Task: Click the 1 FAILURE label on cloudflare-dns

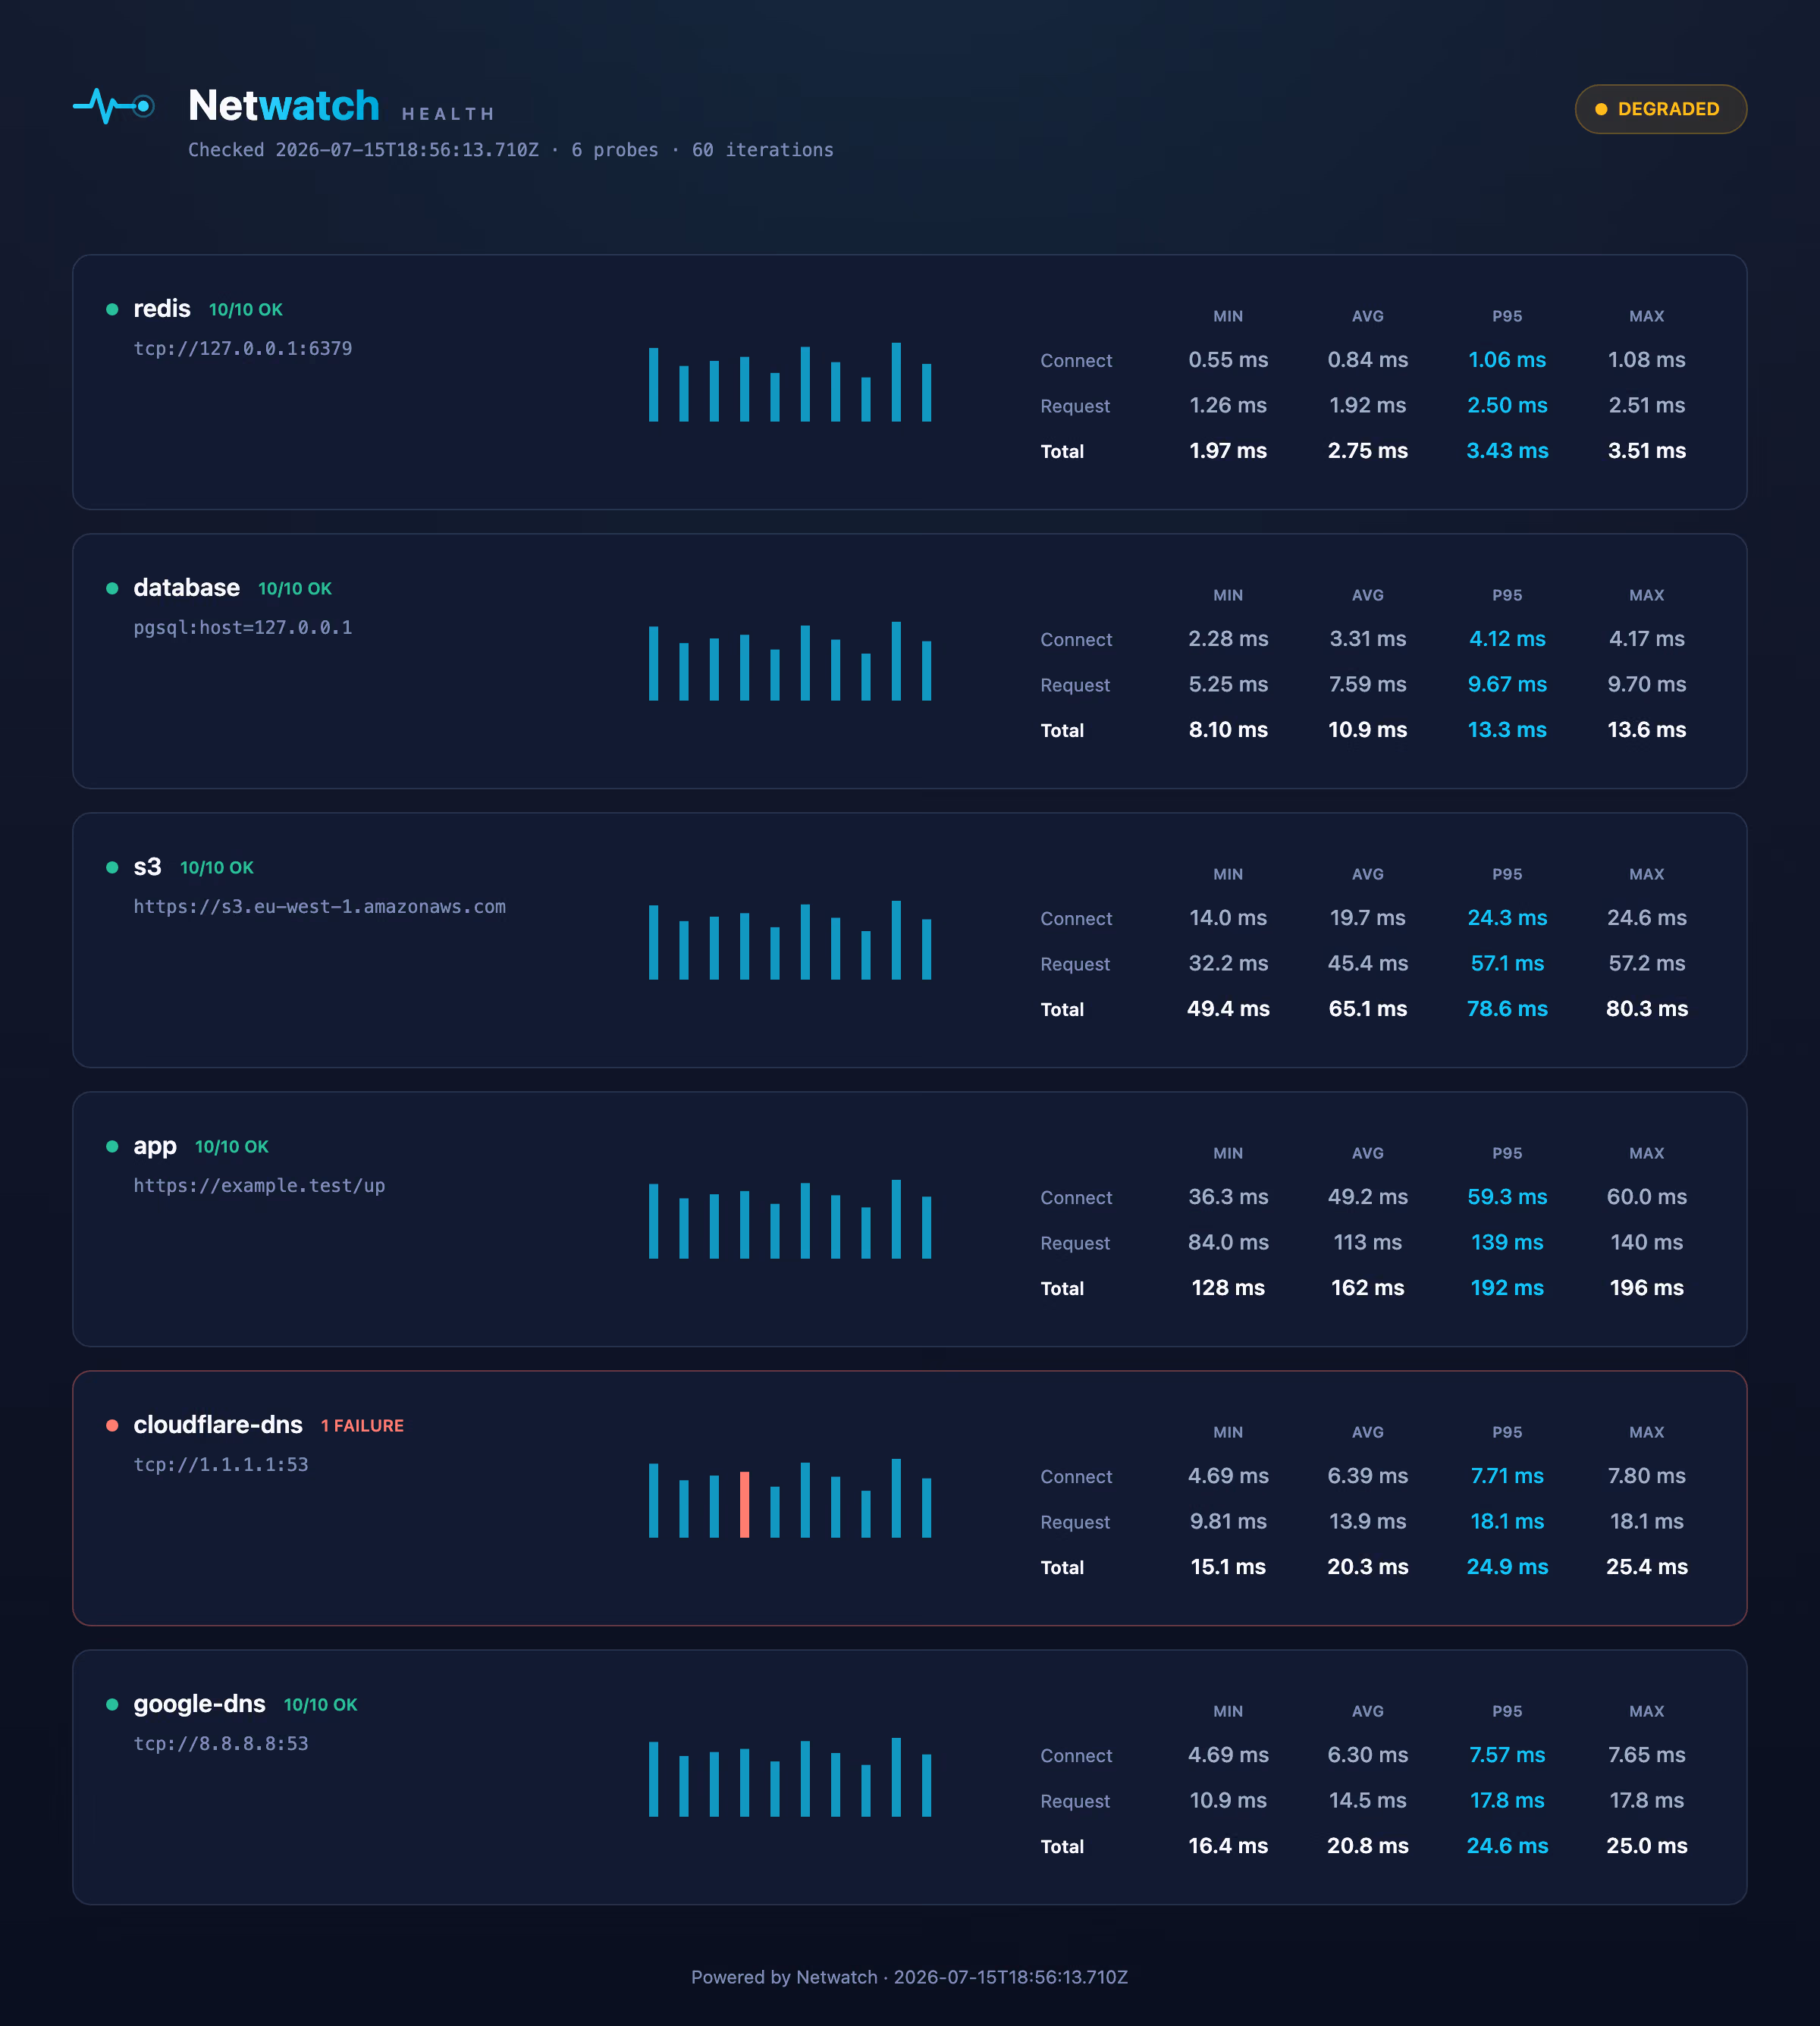Action: 362,1426
